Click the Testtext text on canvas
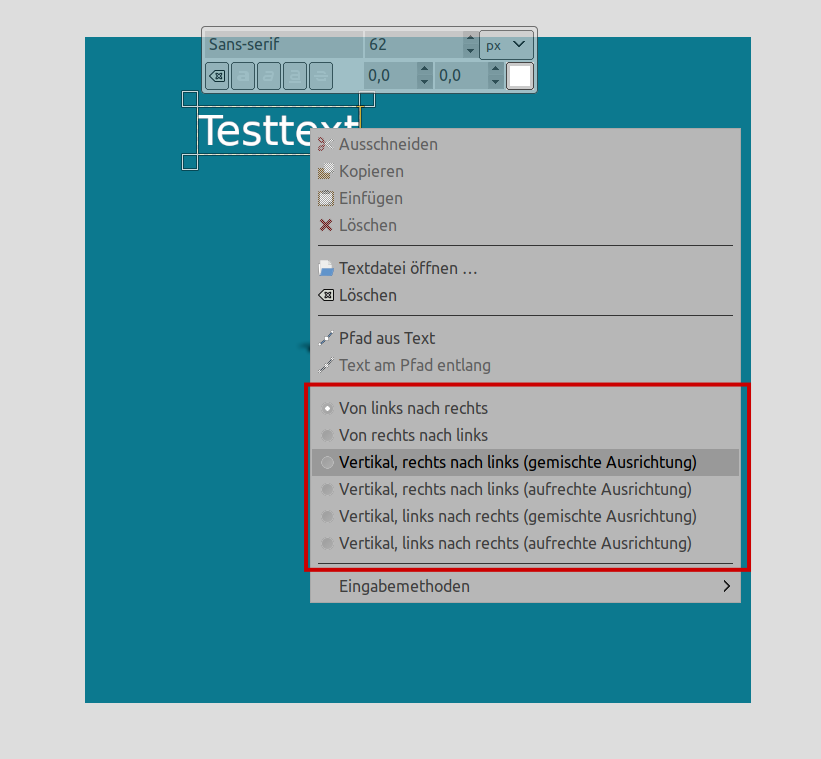Image resolution: width=821 pixels, height=759 pixels. [x=279, y=130]
